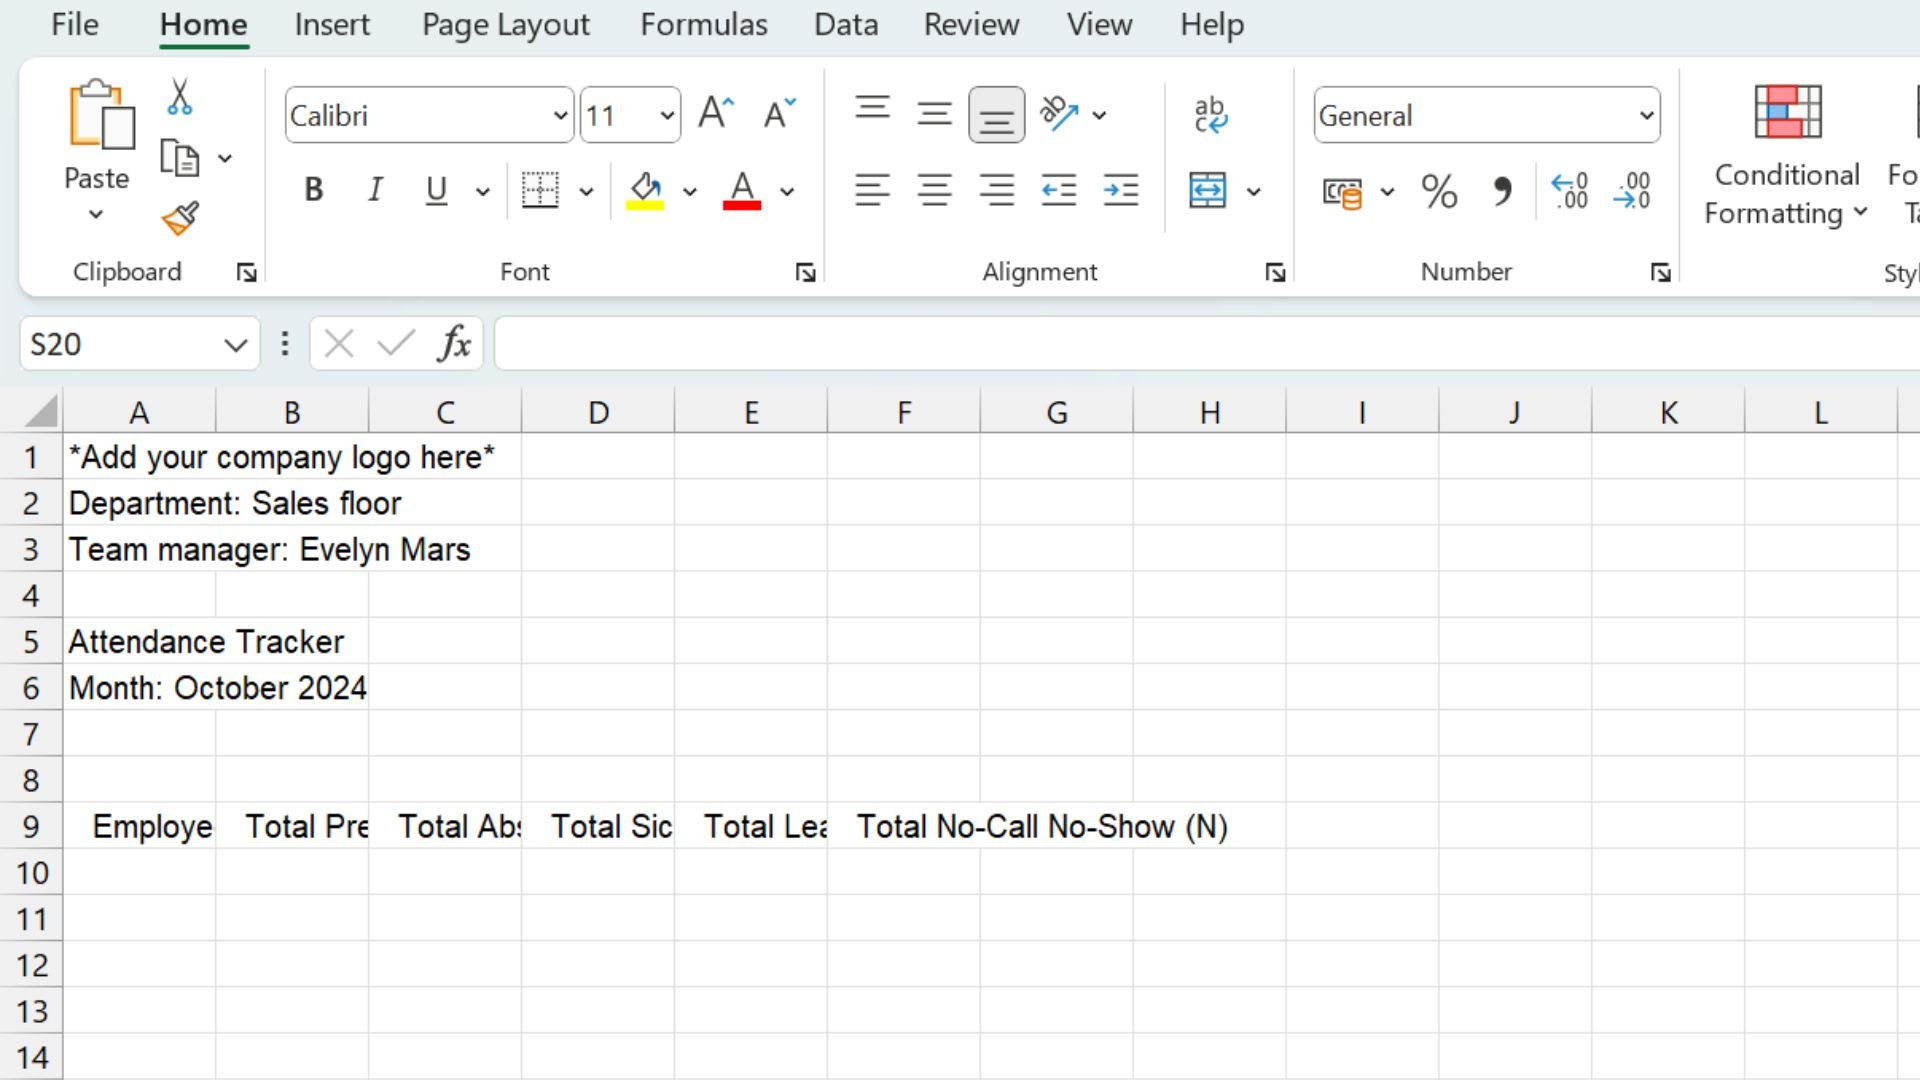The image size is (1920, 1080).
Task: Switch to the Formulas ribbon tab
Action: (x=703, y=25)
